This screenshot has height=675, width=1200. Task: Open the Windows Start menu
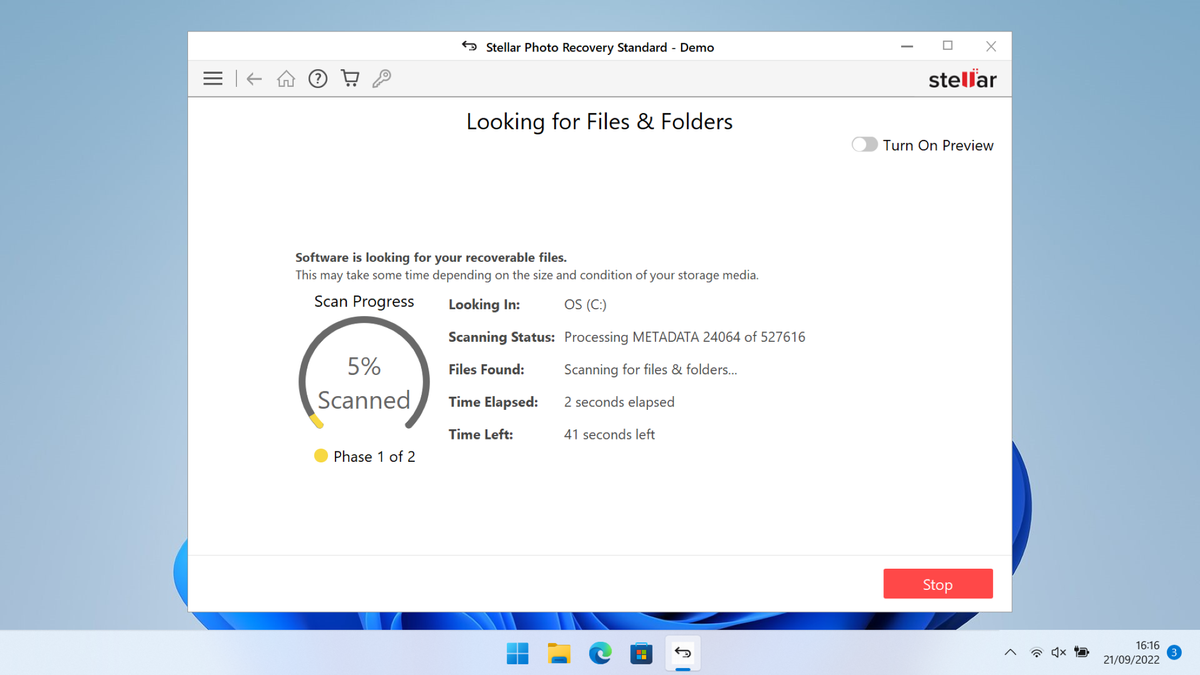[x=517, y=652]
